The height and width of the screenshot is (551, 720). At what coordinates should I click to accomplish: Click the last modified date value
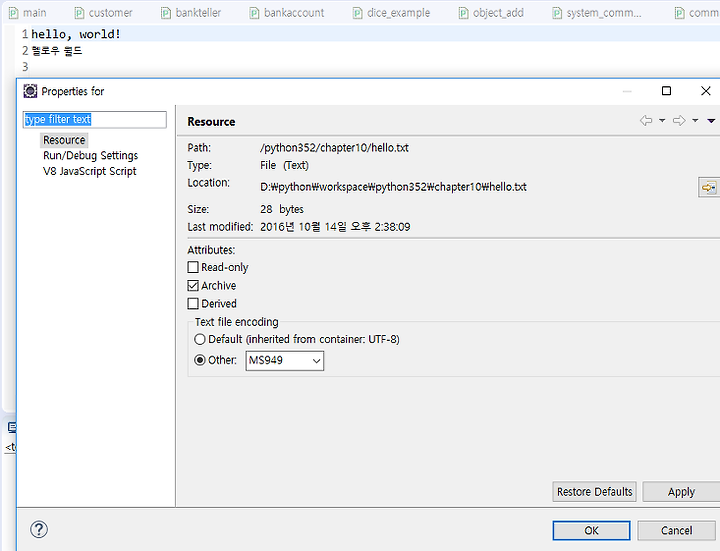click(335, 227)
